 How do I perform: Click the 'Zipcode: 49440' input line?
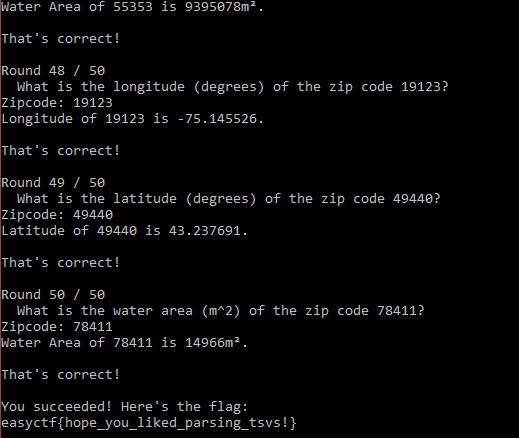(57, 215)
